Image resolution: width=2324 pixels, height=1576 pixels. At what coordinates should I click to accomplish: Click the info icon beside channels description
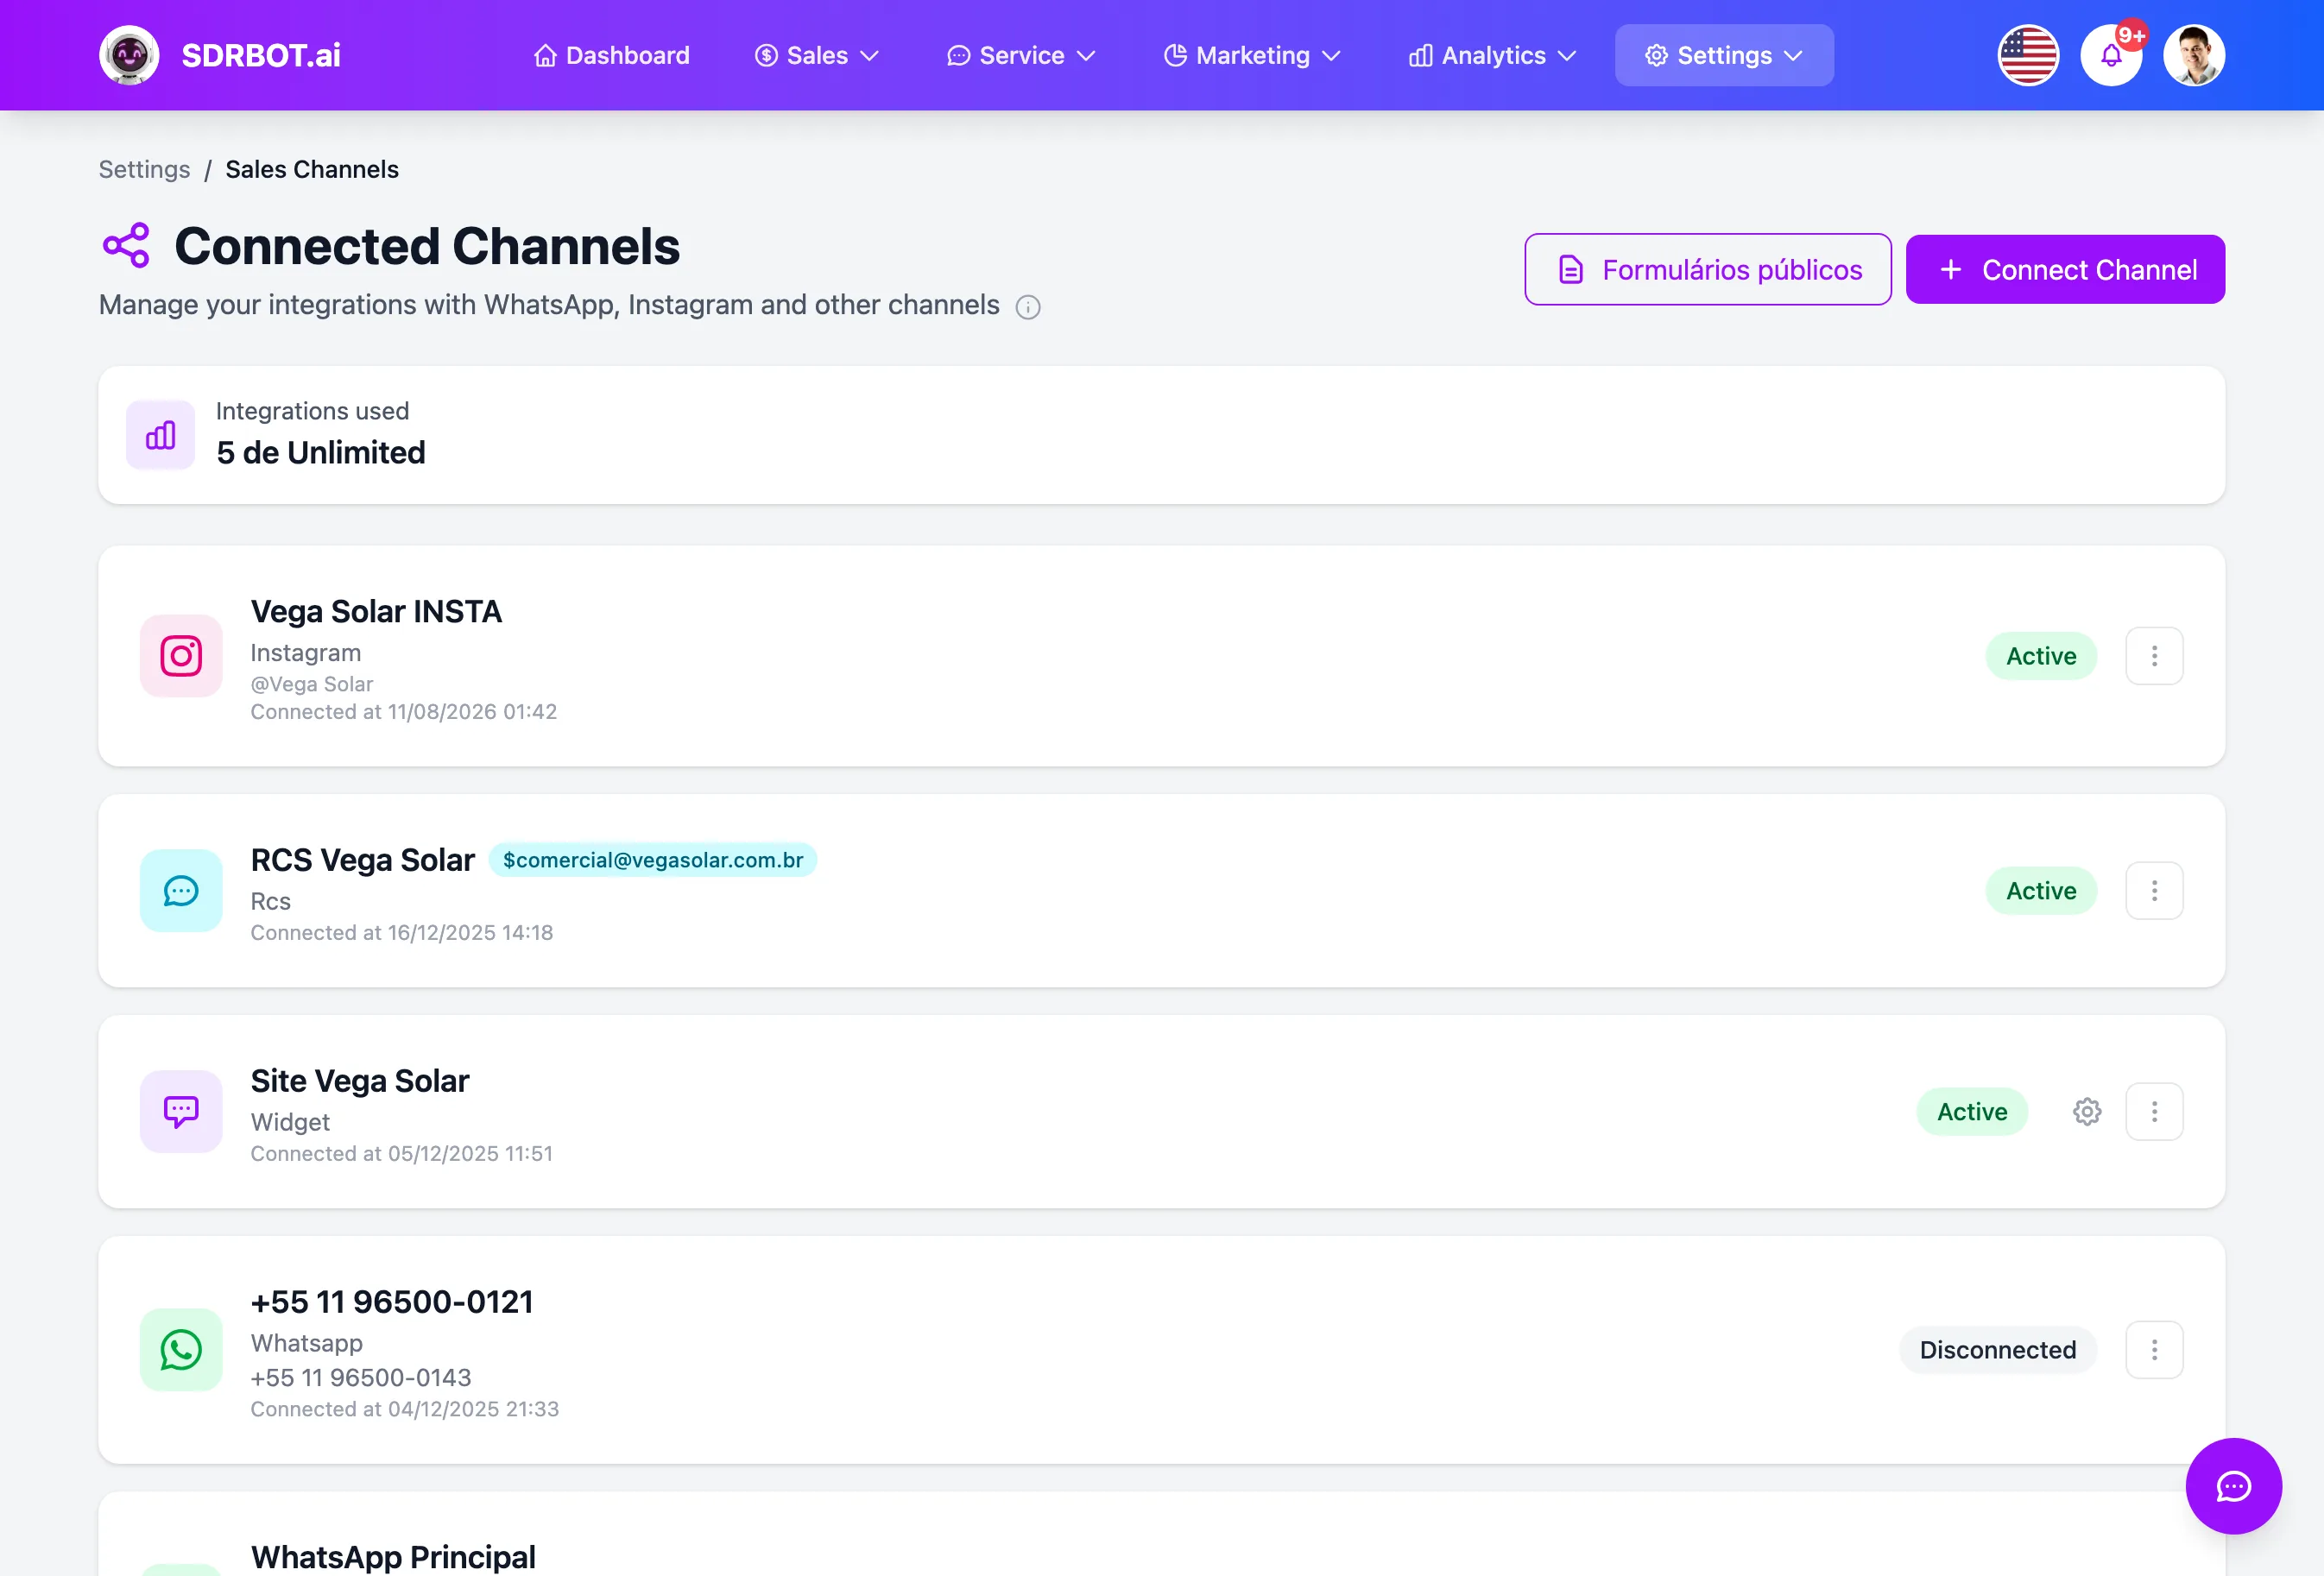[1028, 307]
